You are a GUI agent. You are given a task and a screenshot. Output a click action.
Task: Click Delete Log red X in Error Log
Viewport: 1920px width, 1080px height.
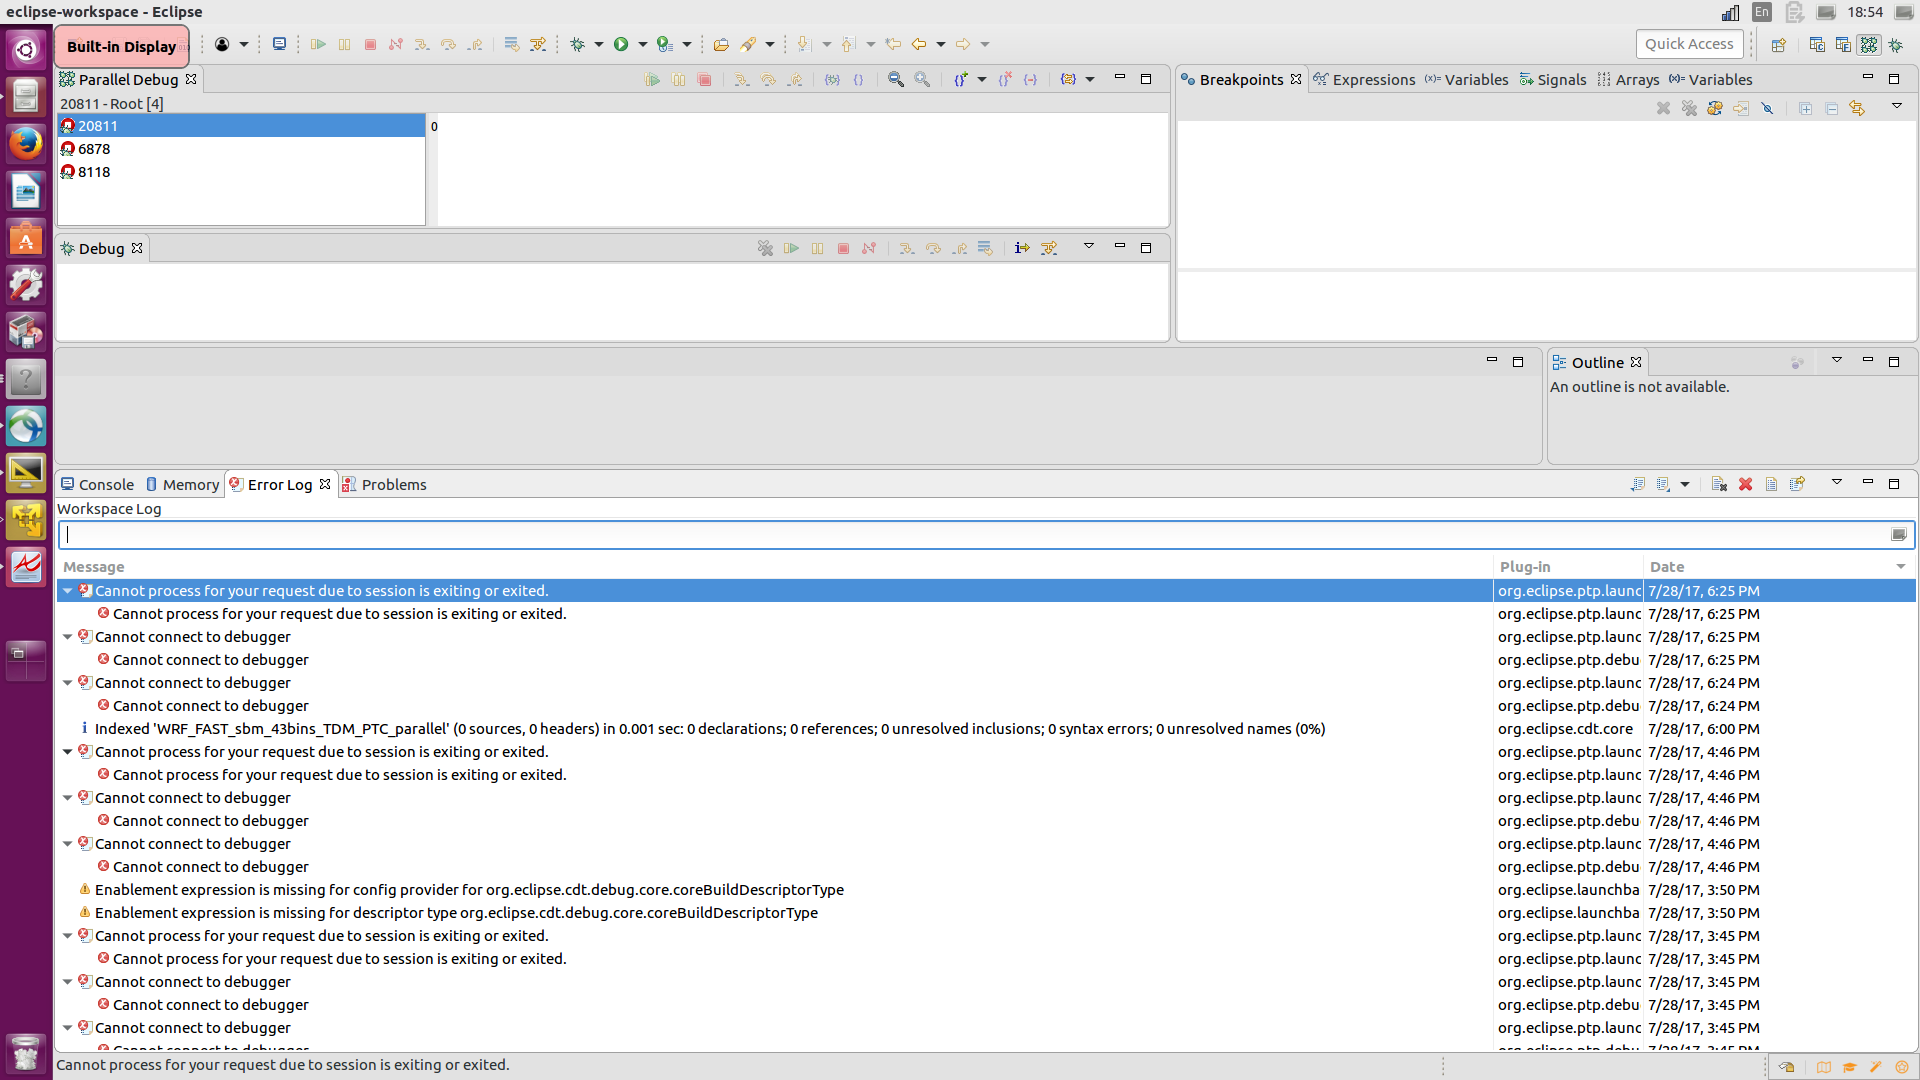click(1745, 484)
